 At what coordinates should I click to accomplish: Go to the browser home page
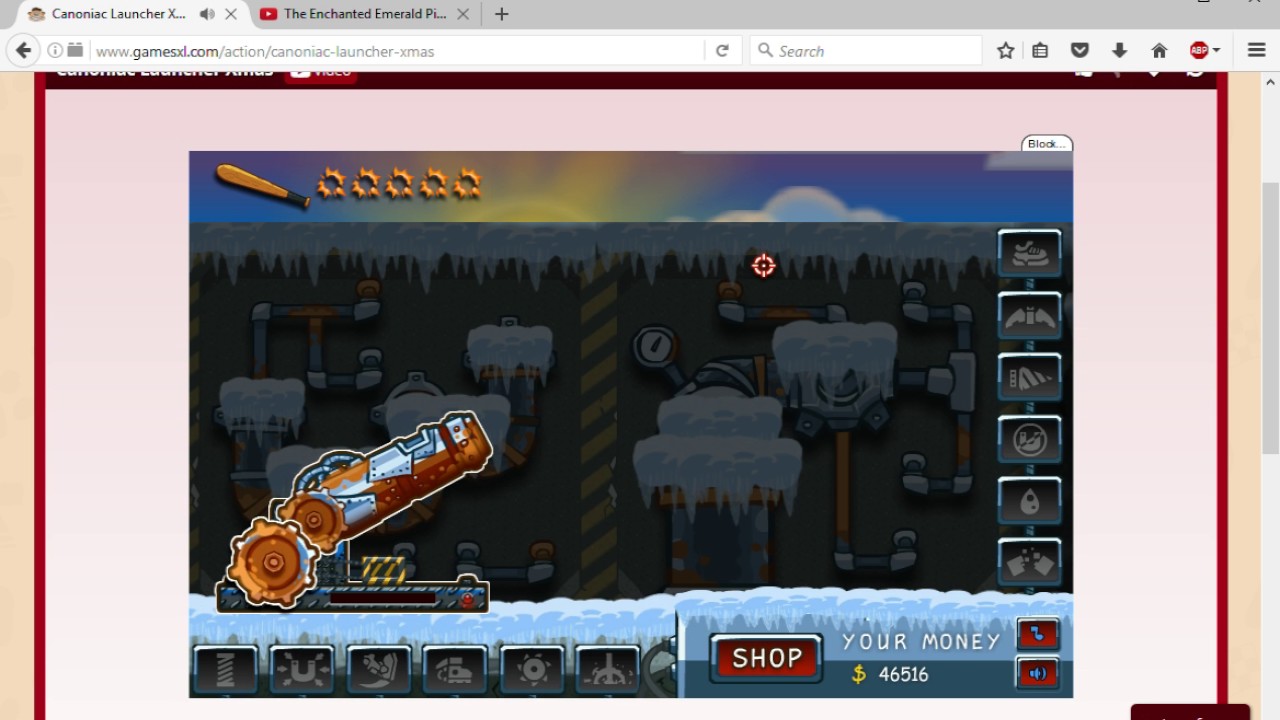[1159, 50]
